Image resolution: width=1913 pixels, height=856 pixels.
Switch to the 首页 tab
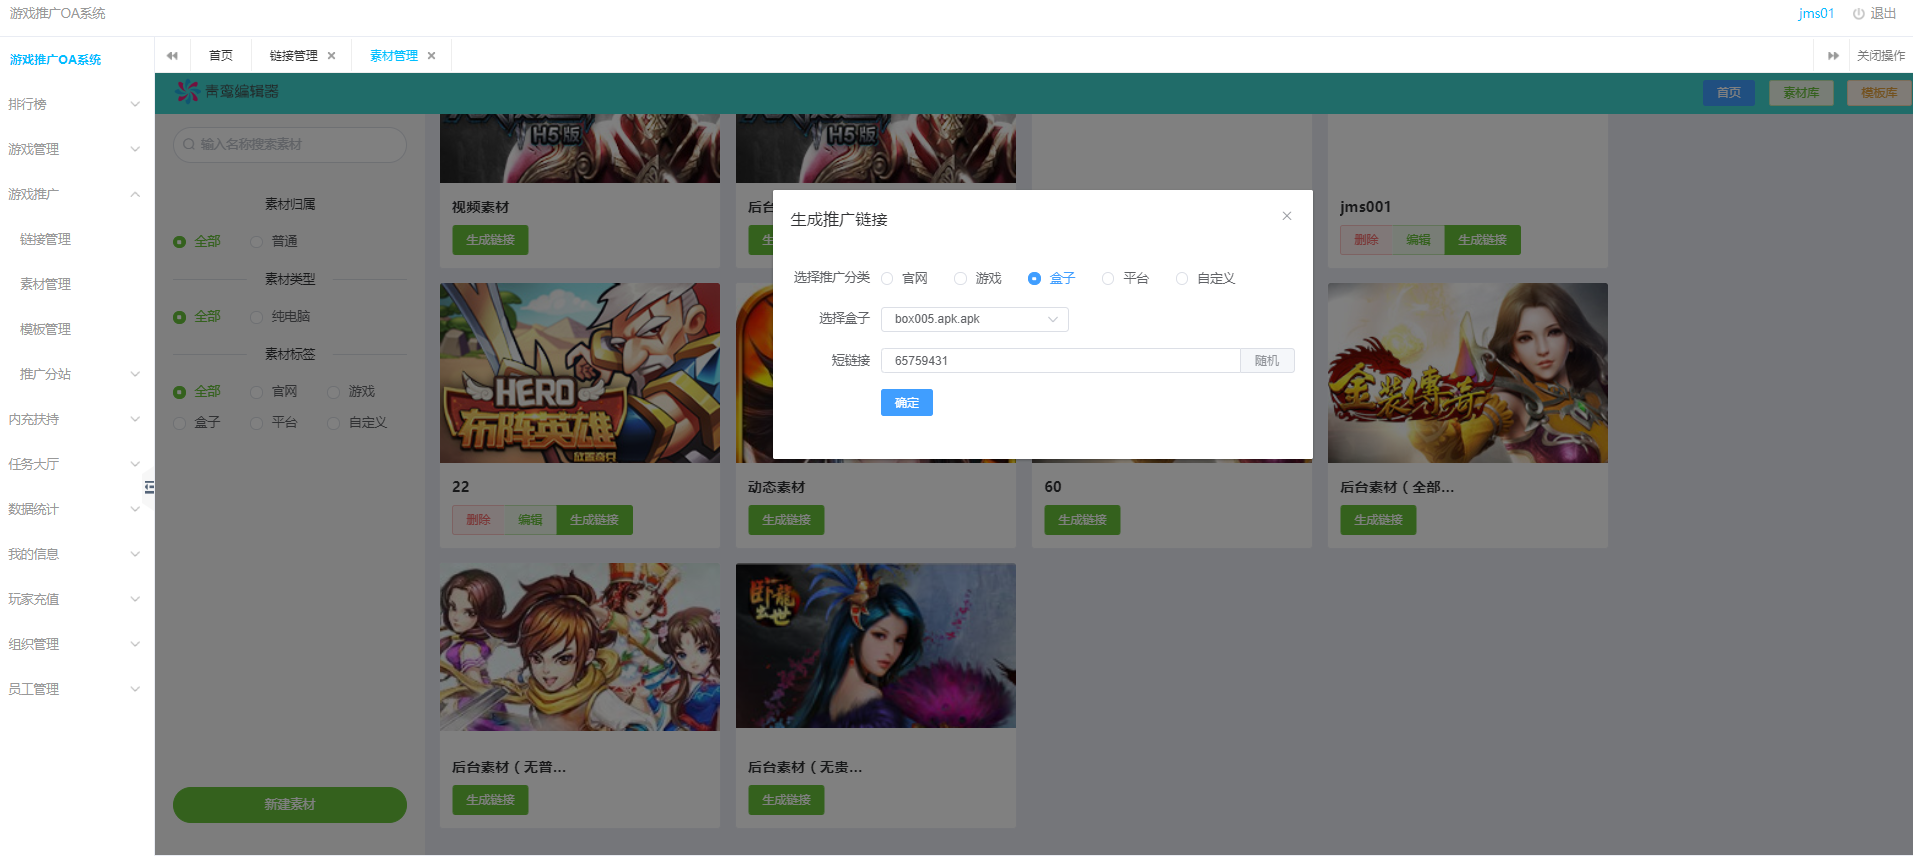220,56
